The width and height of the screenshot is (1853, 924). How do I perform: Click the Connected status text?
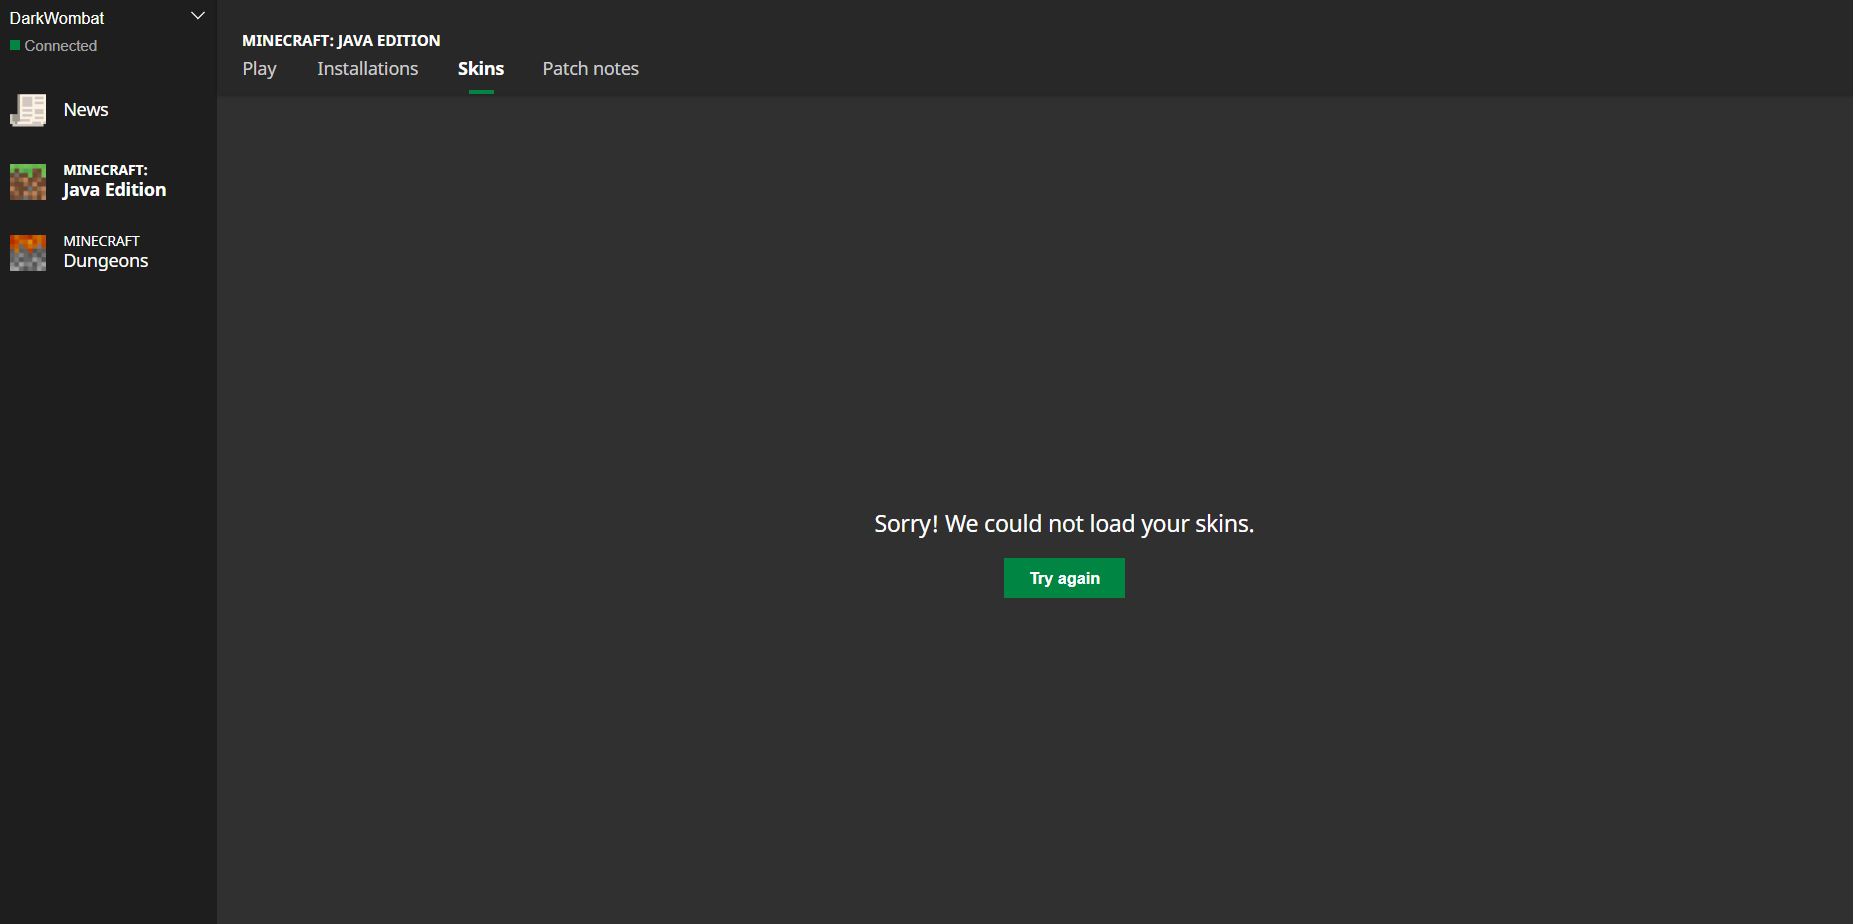click(61, 46)
